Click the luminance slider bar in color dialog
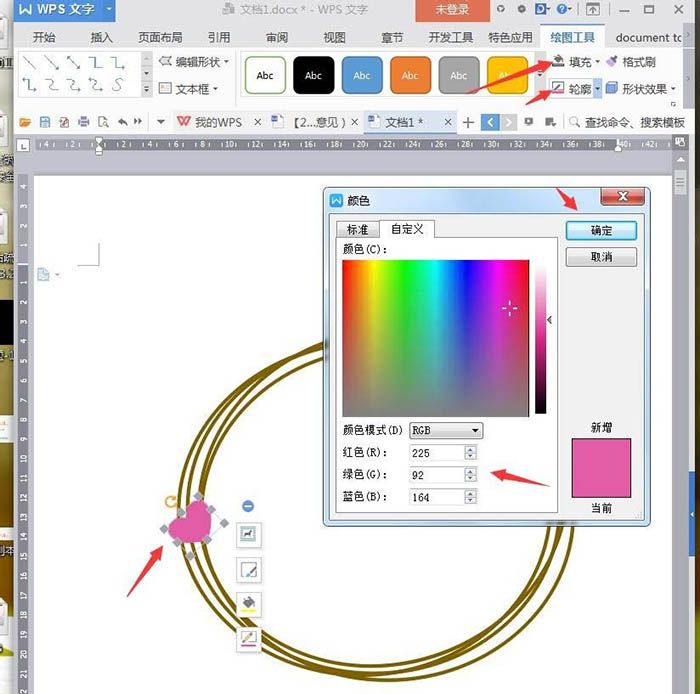Image resolution: width=700 pixels, height=694 pixels. tap(540, 340)
